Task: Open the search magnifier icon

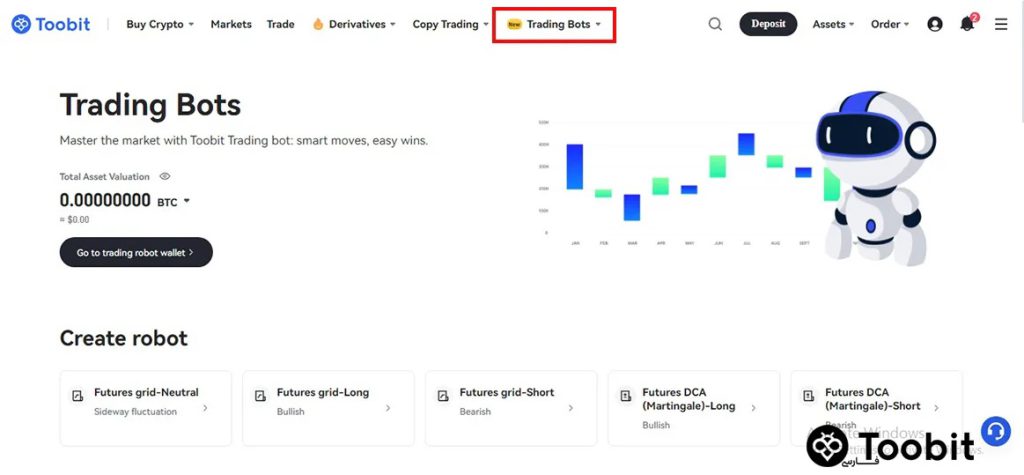Action: 715,24
